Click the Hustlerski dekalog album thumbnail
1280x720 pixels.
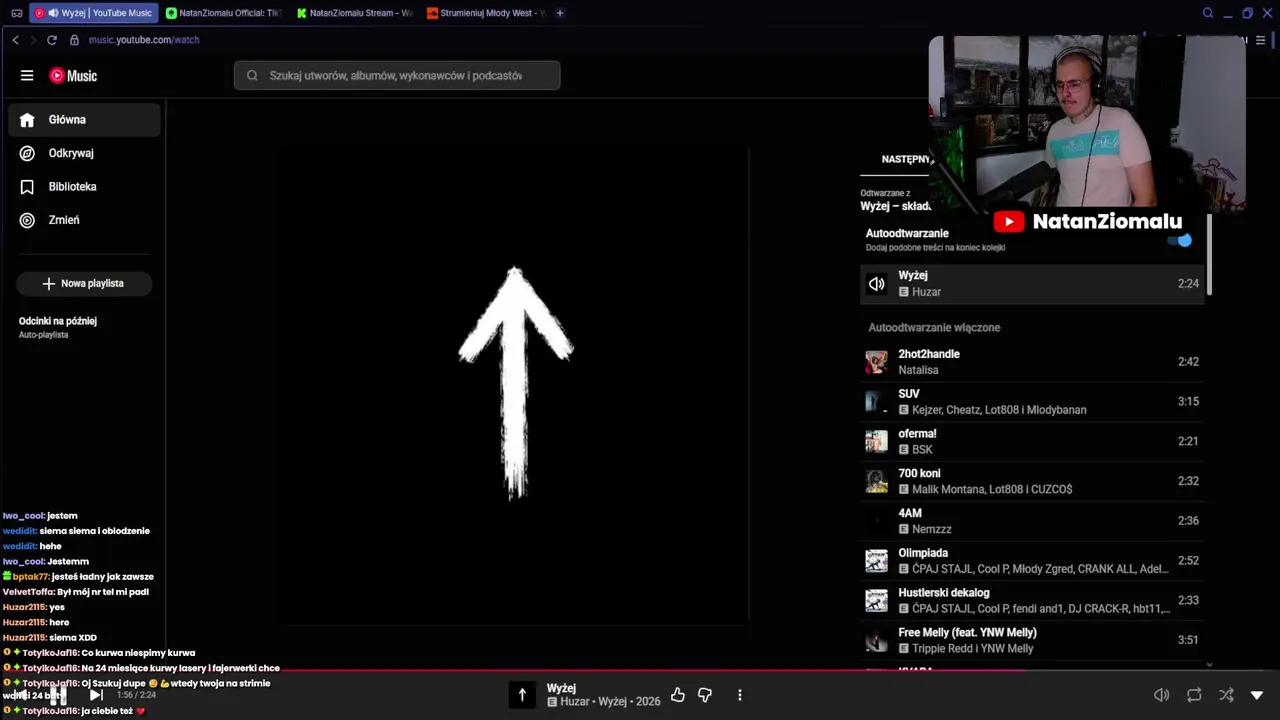pyautogui.click(x=877, y=600)
